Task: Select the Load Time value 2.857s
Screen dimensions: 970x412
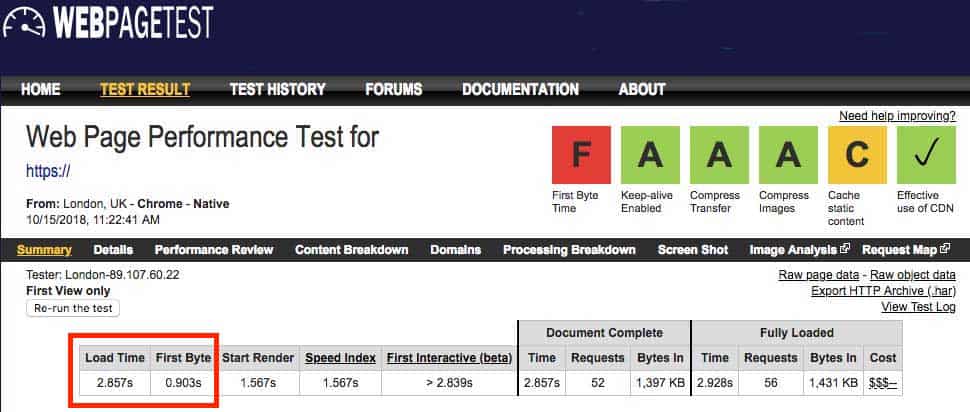Action: [115, 383]
